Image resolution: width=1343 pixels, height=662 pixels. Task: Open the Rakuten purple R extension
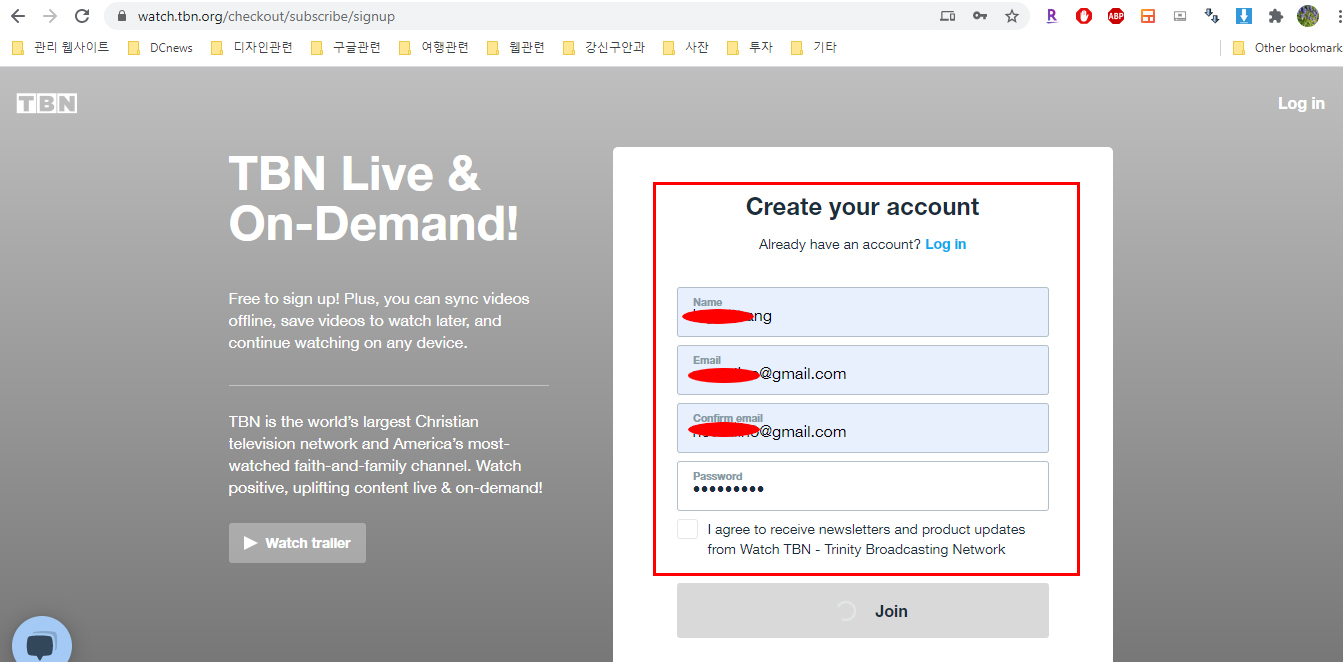[1051, 16]
